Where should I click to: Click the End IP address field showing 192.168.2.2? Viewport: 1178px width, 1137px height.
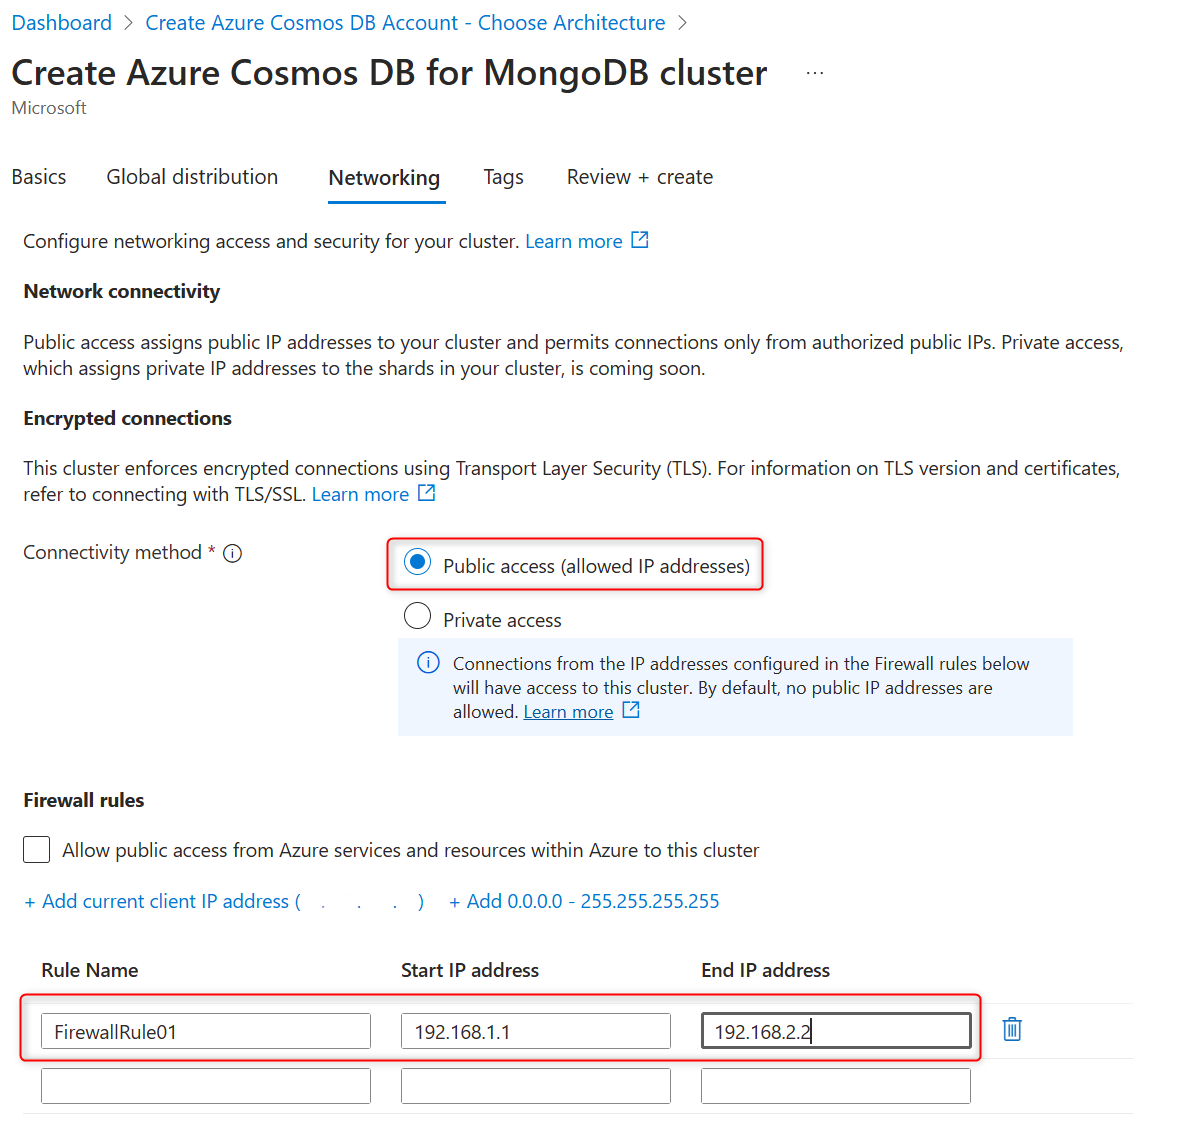[835, 1030]
